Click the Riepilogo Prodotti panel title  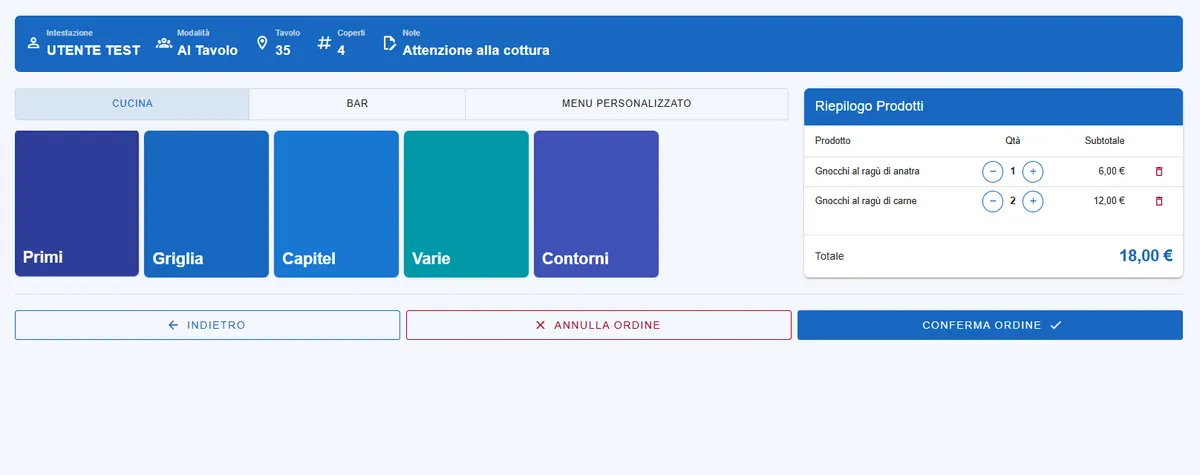(869, 106)
